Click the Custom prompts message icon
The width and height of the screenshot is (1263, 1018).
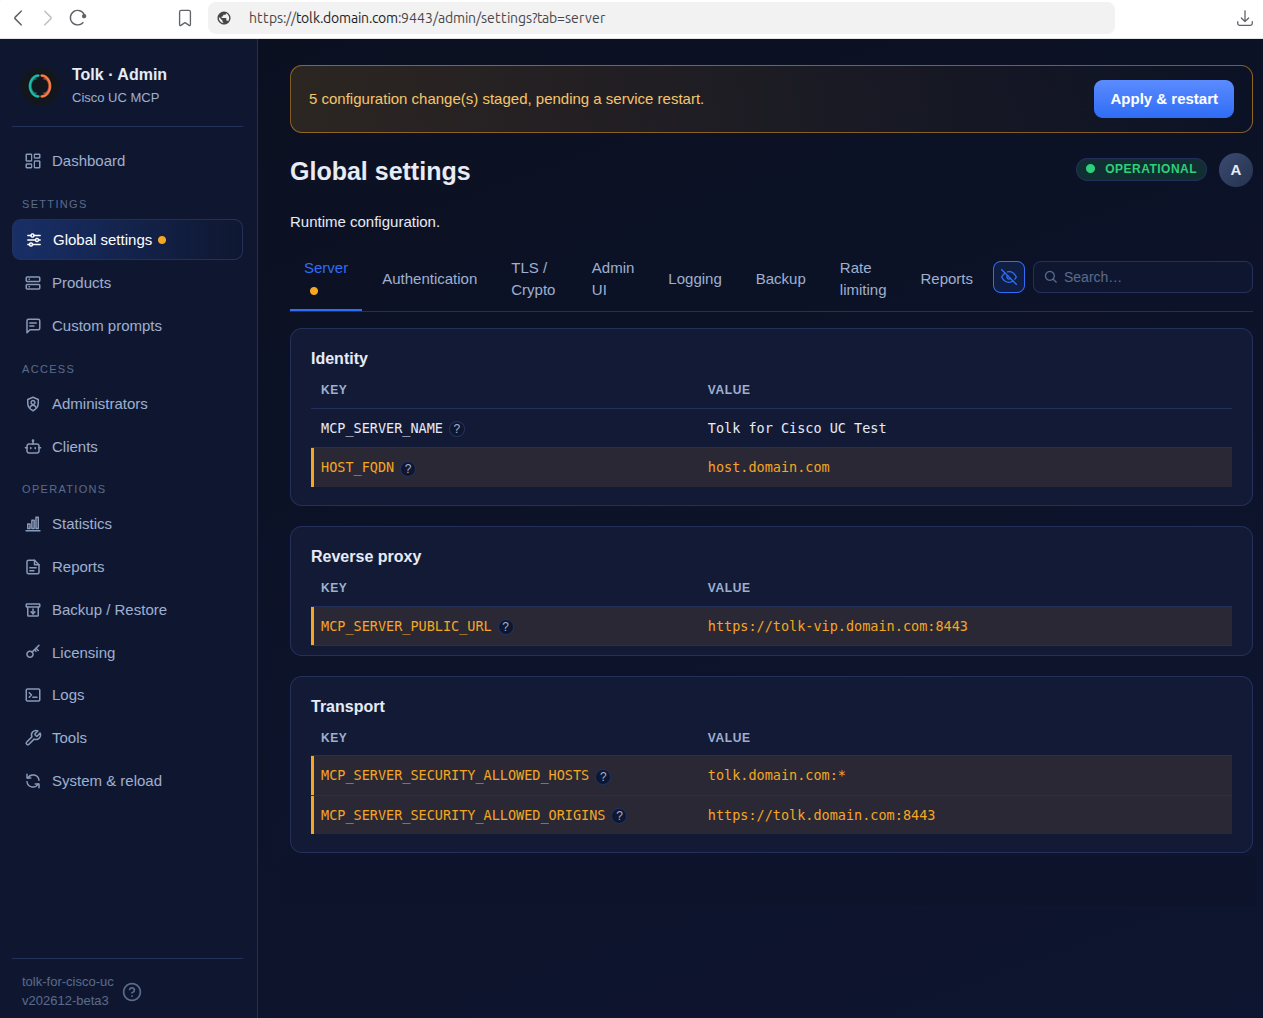[33, 326]
